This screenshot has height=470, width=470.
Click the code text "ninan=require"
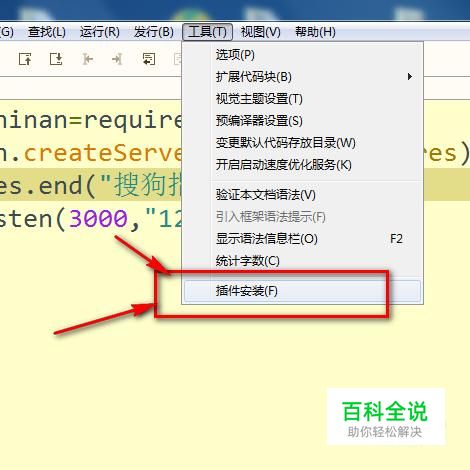[x=91, y=121]
